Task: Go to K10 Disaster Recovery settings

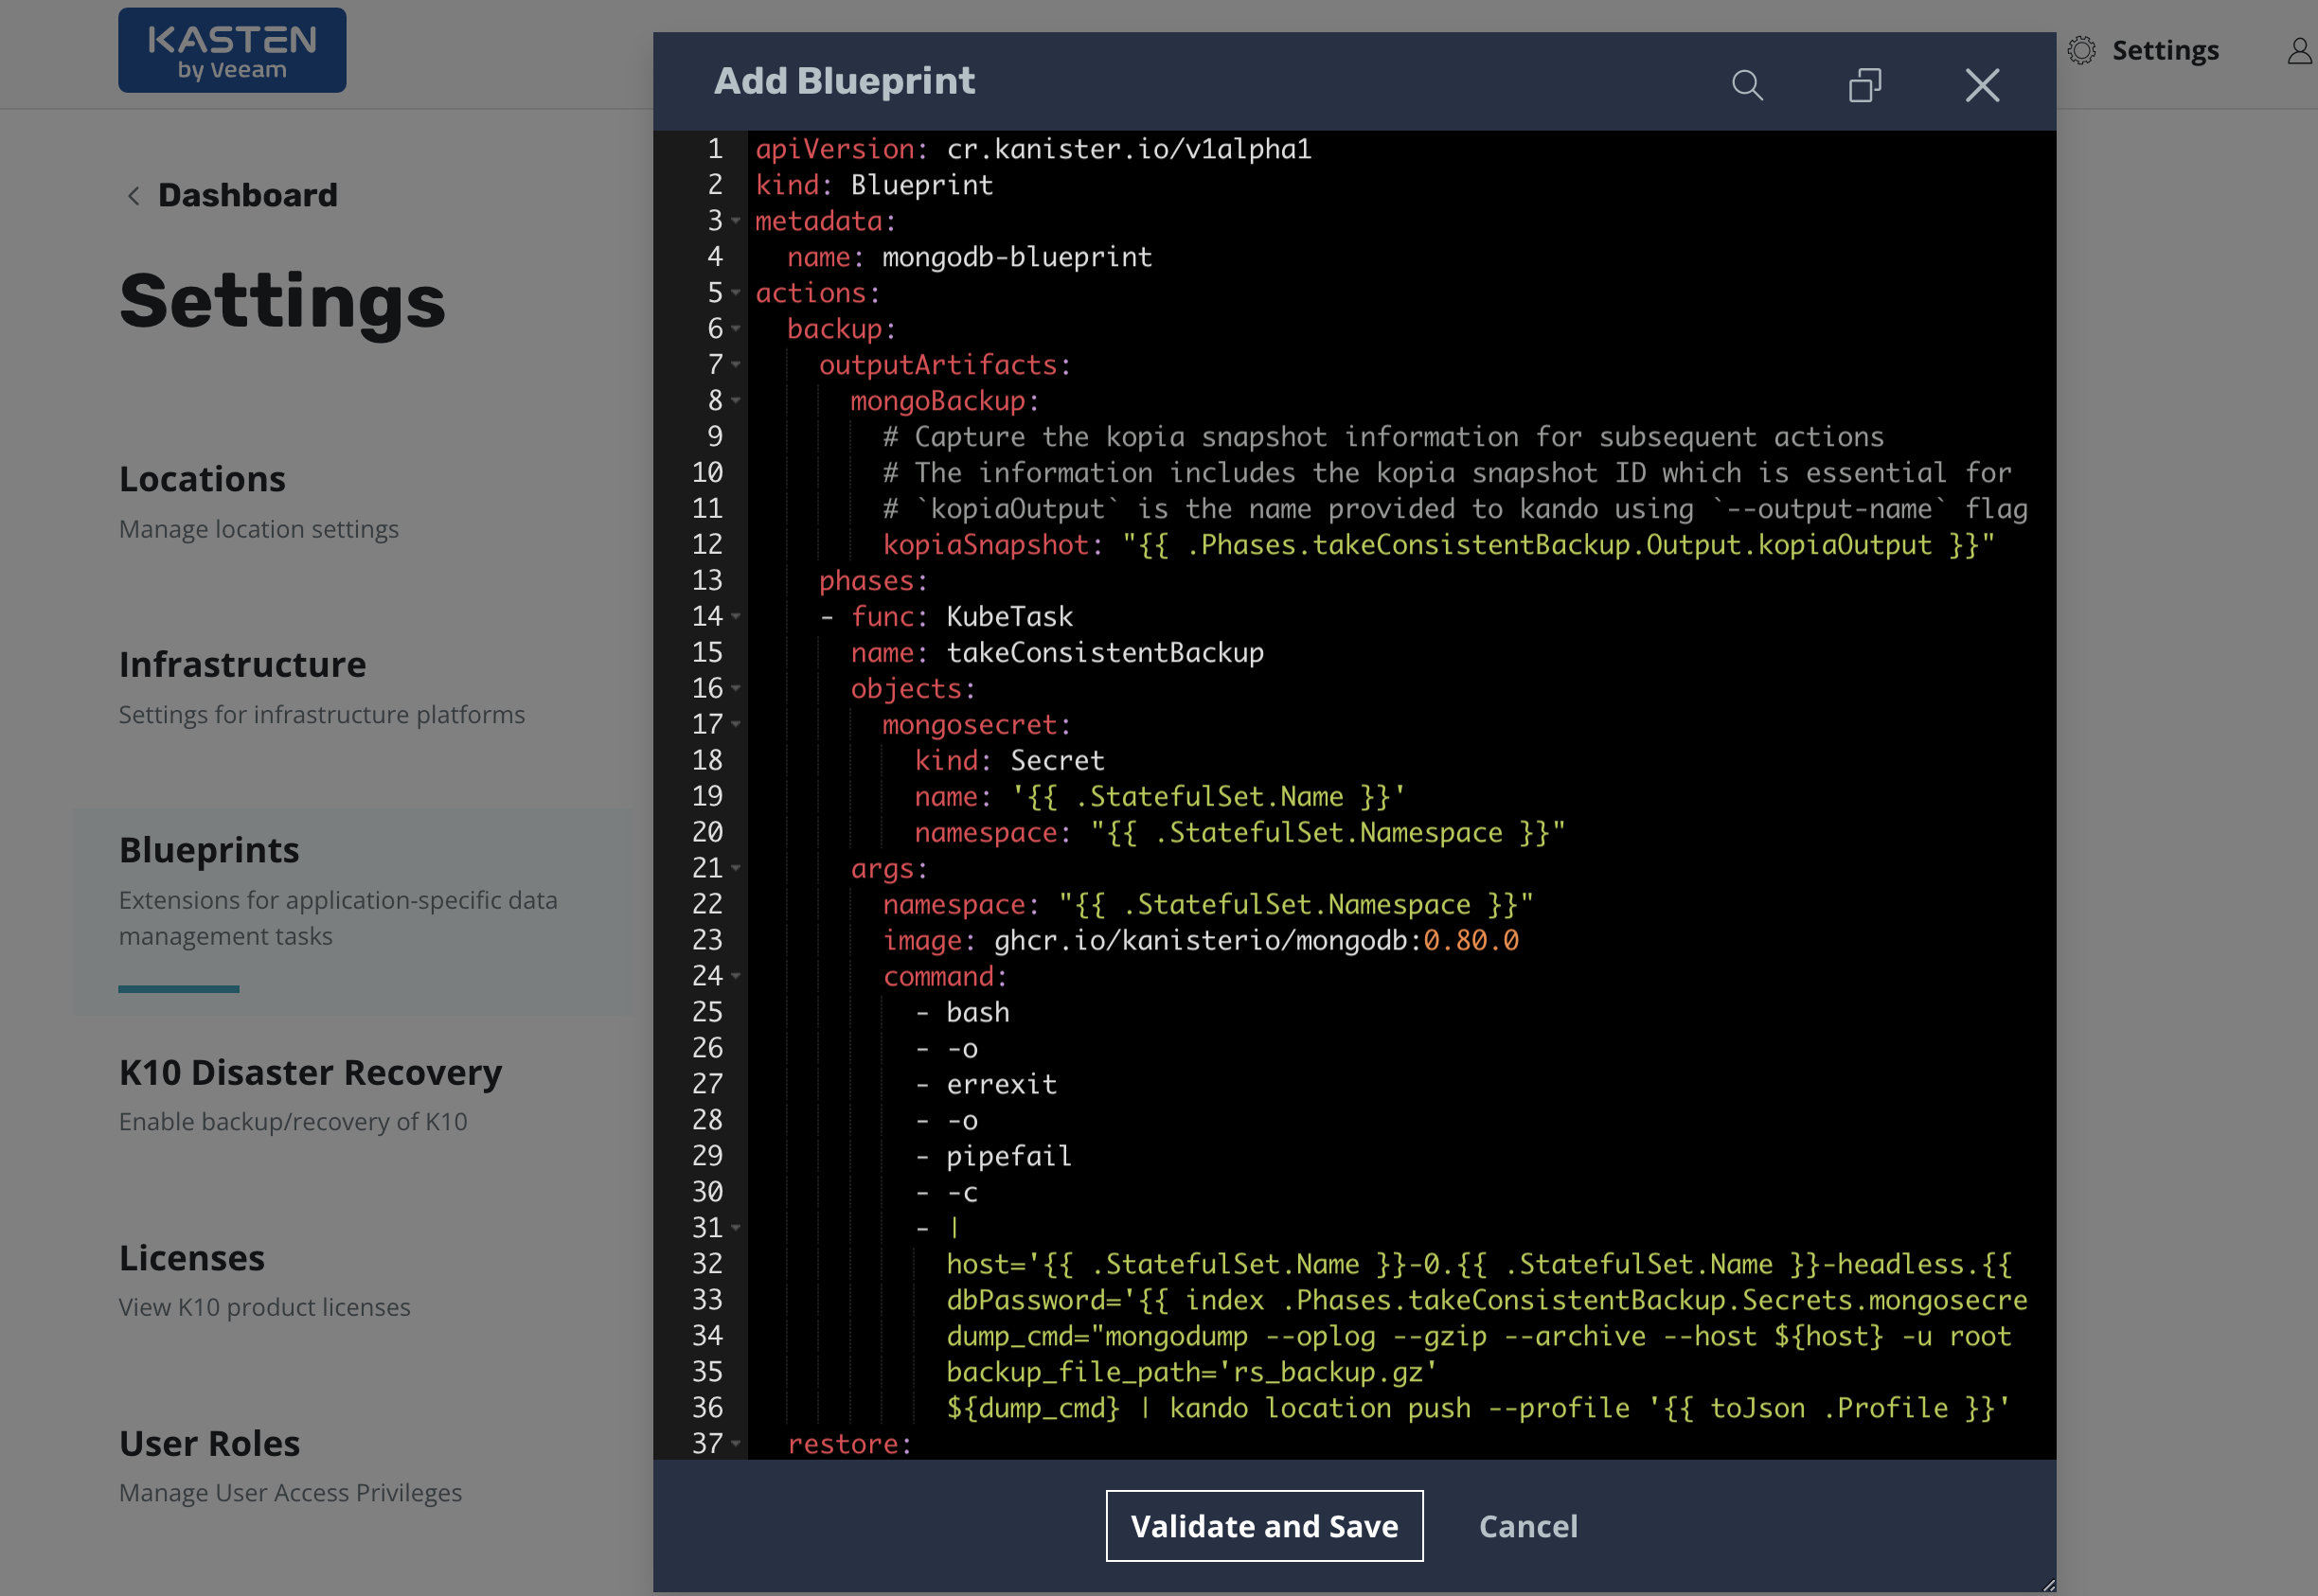Action: [x=310, y=1073]
